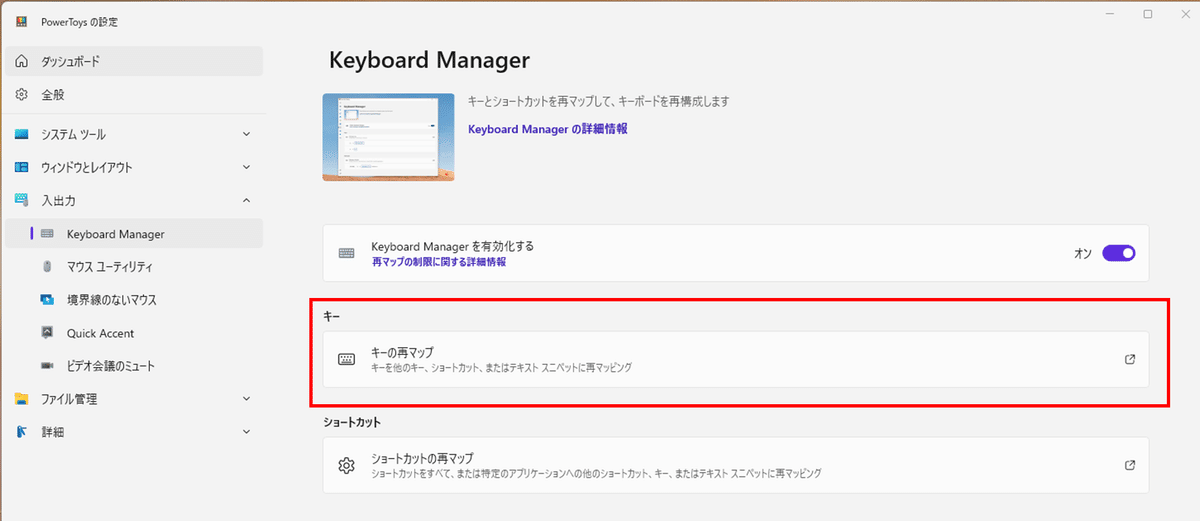Click the PowerToys app logo icon
The height and width of the screenshot is (521, 1200).
pyautogui.click(x=21, y=21)
